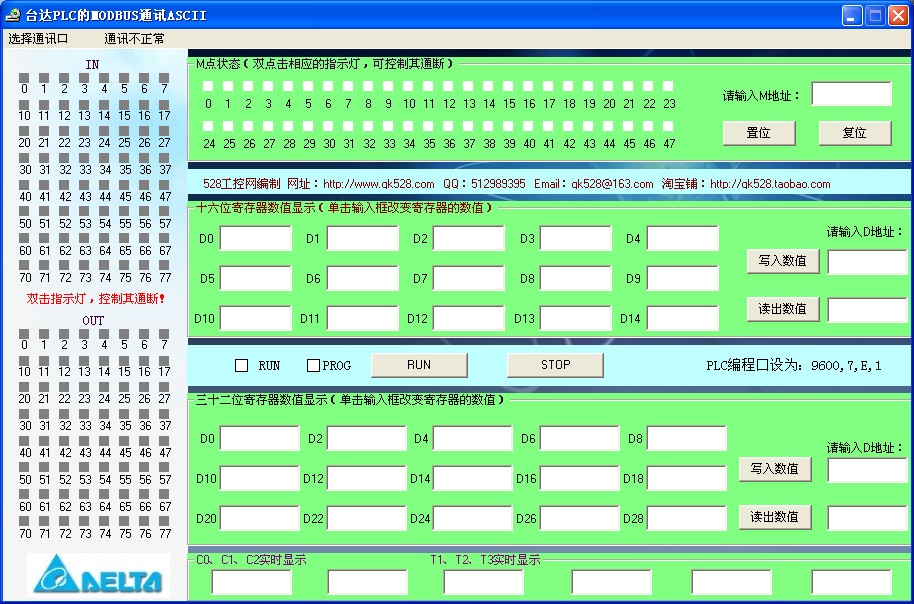Click 读出数值 in the thirty-two-bit register section
The image size is (914, 604).
[774, 517]
